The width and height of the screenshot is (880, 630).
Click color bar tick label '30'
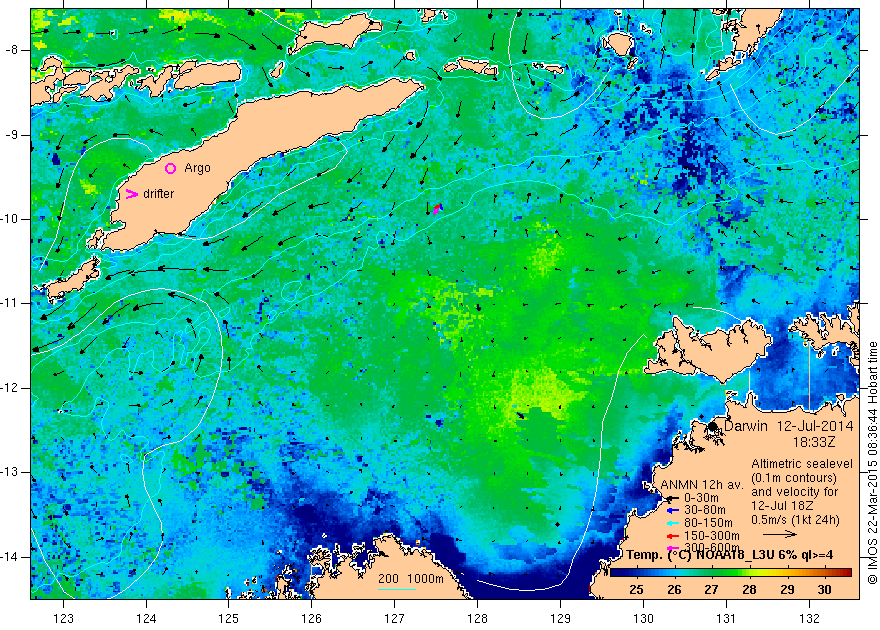coord(824,590)
